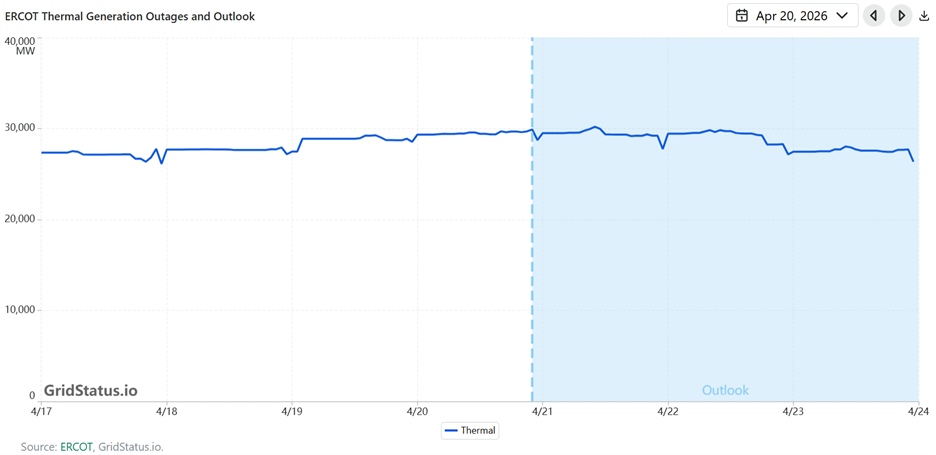936x455 pixels.
Task: Click the calendar icon in date picker
Action: (x=742, y=16)
